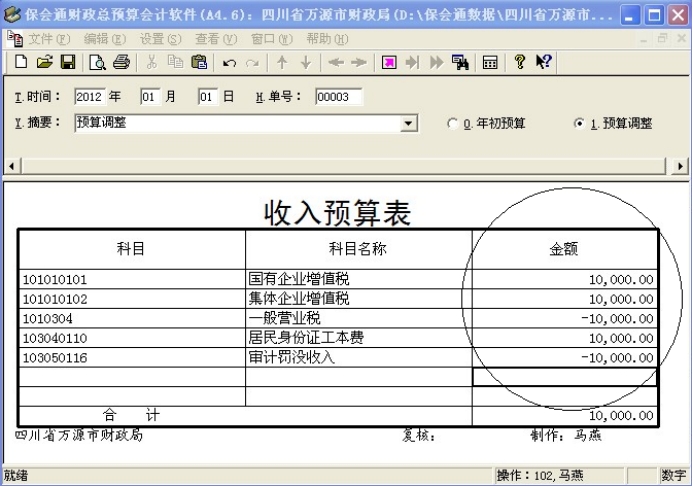
Task: Open the 查看 menu
Action: 216,39
